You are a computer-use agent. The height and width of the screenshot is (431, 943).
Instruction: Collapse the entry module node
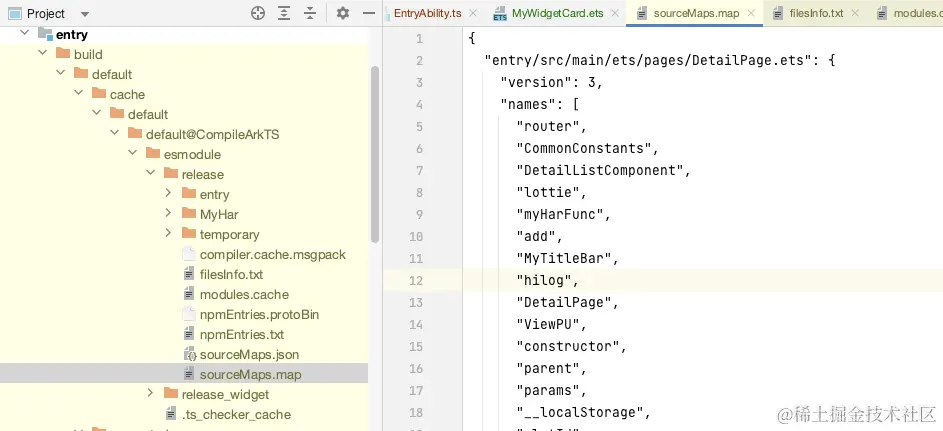tap(24, 34)
